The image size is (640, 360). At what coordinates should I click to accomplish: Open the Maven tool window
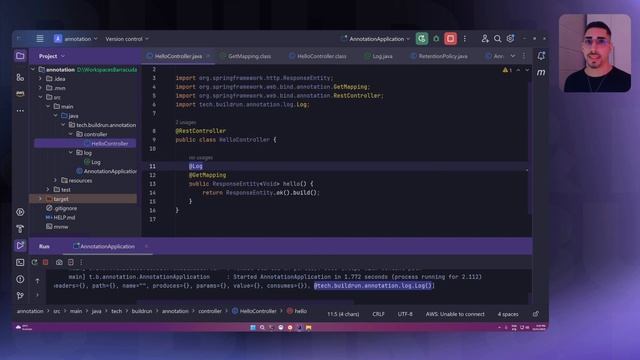point(541,73)
